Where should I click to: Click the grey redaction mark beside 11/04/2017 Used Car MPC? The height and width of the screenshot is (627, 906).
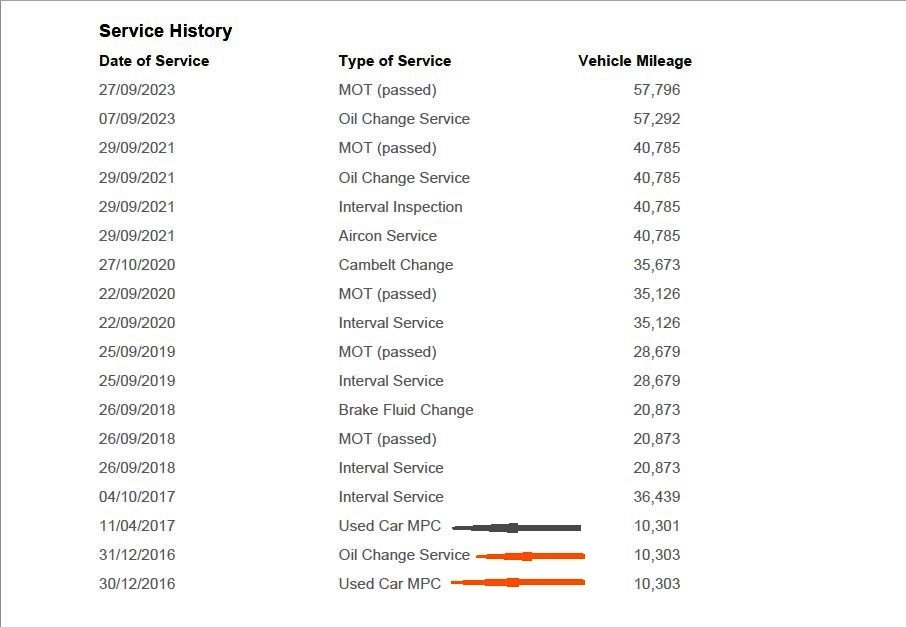(x=517, y=528)
